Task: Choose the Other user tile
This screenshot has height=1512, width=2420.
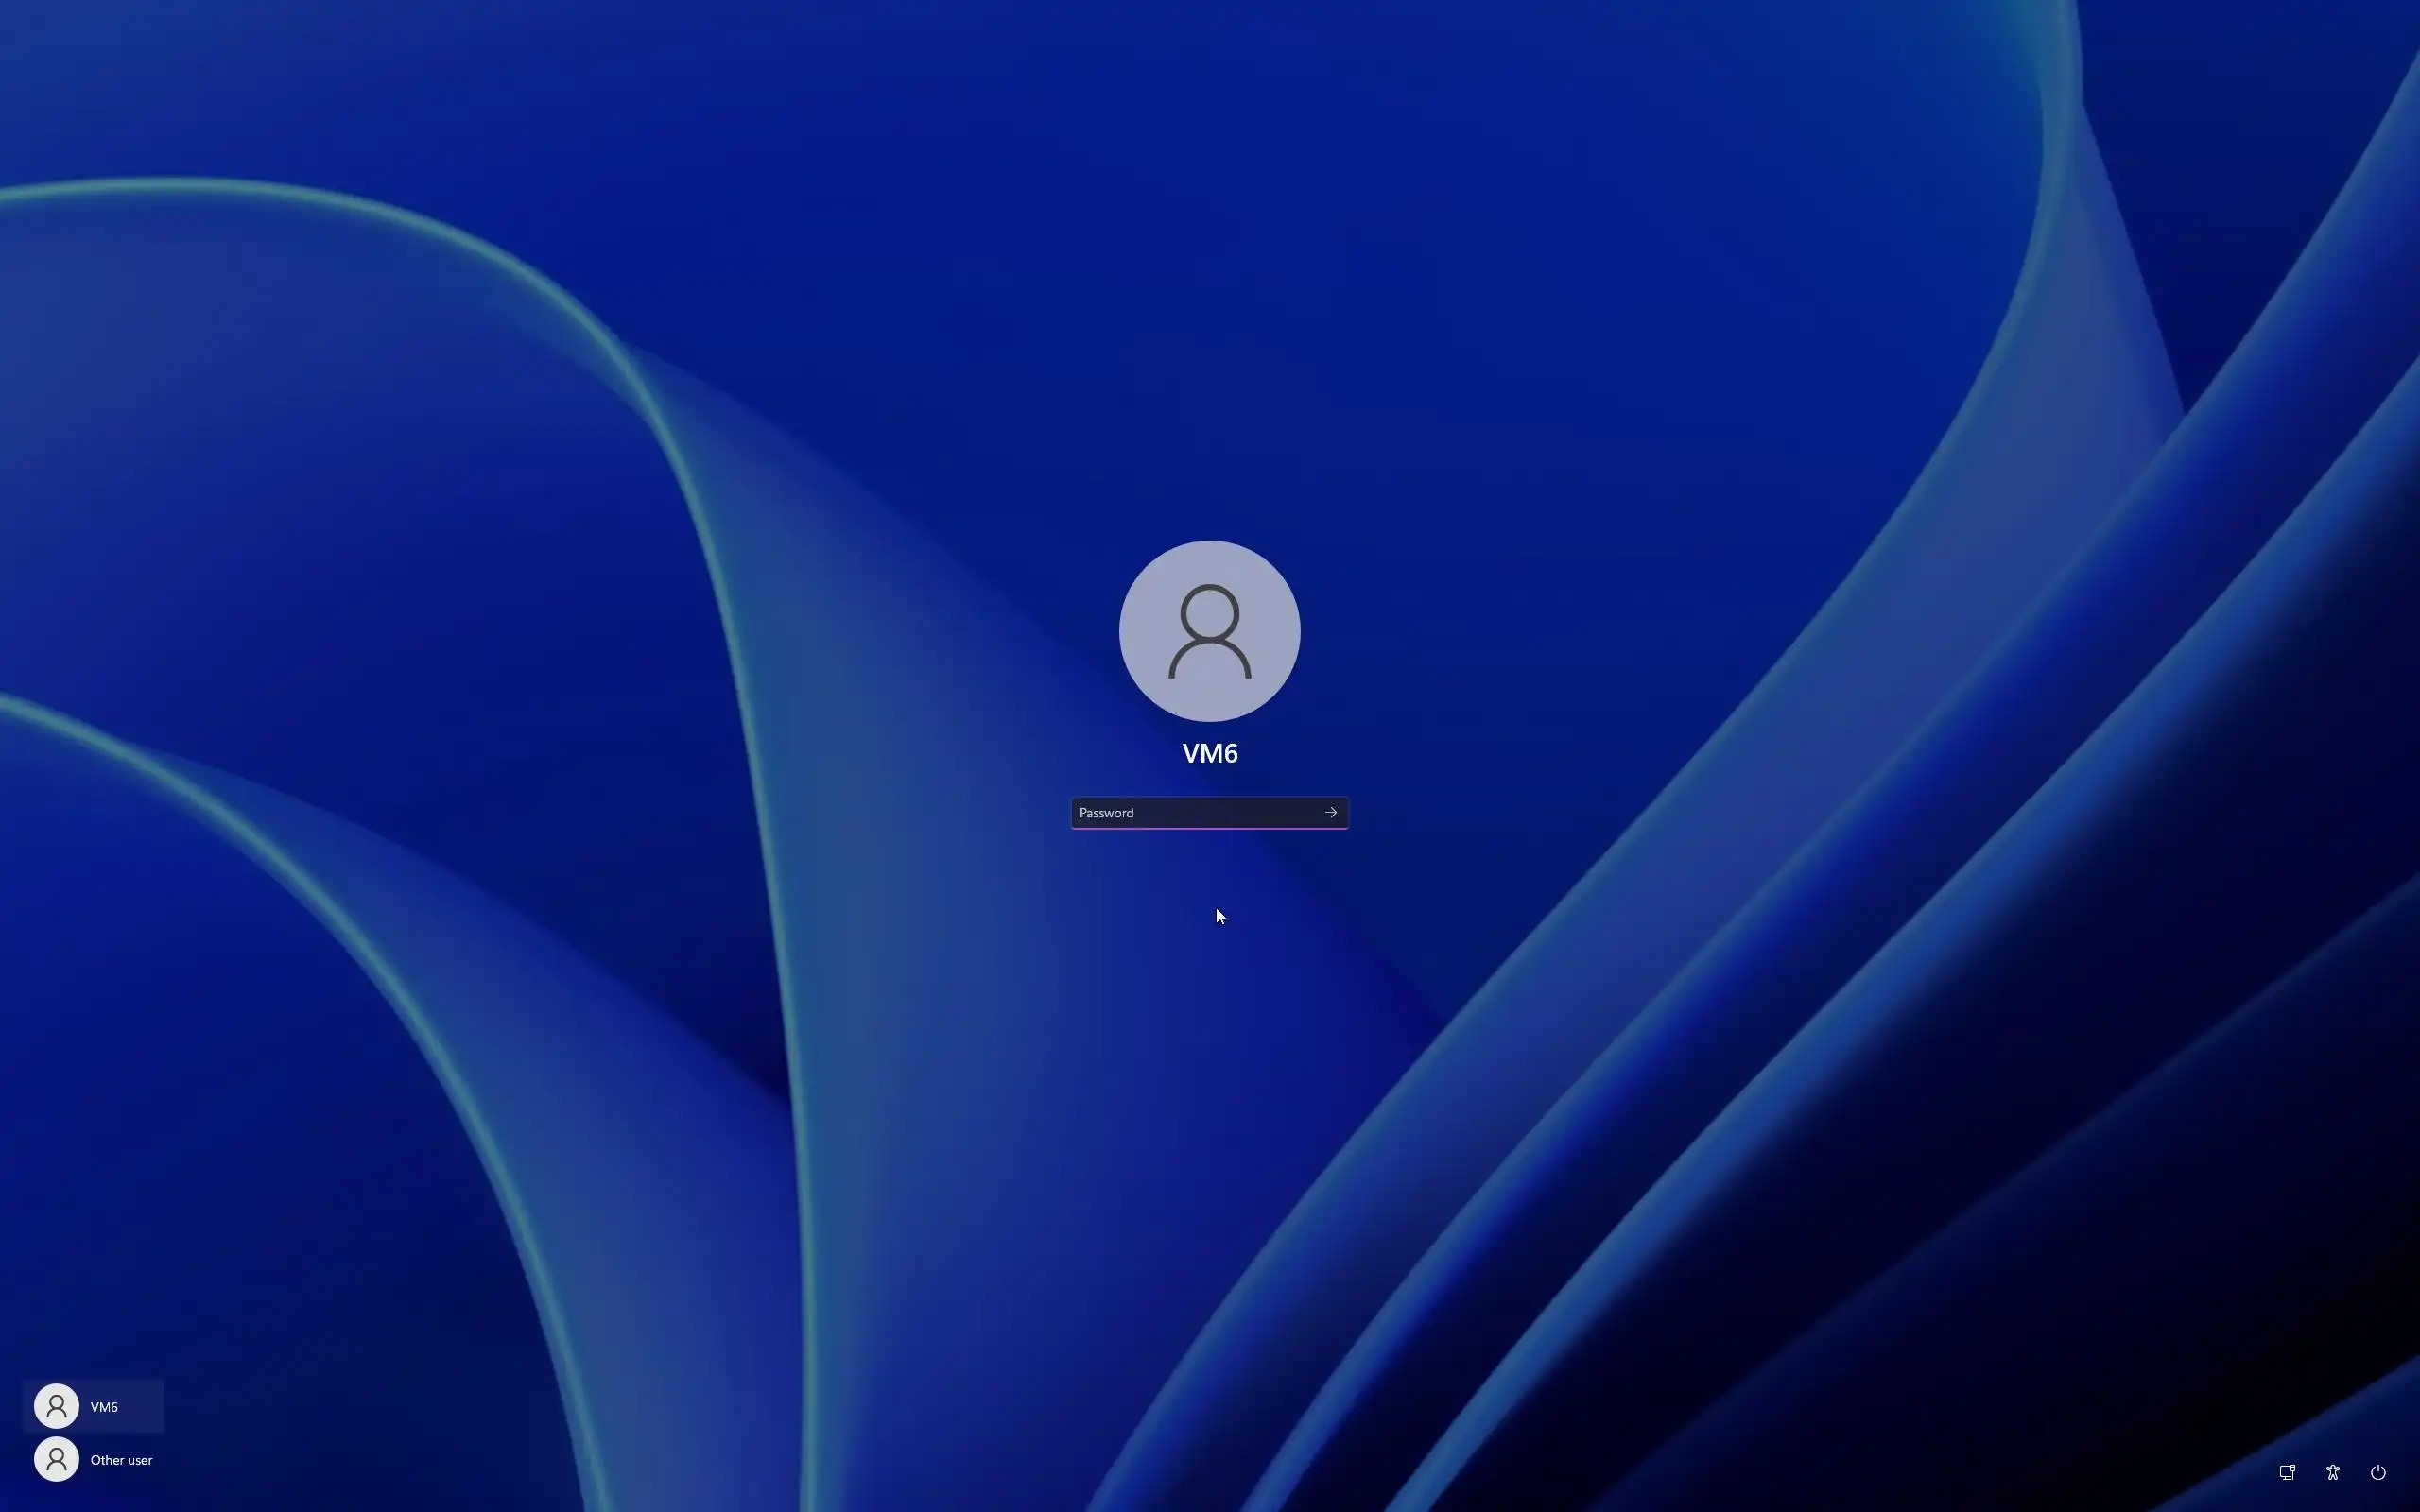Action: pos(95,1460)
